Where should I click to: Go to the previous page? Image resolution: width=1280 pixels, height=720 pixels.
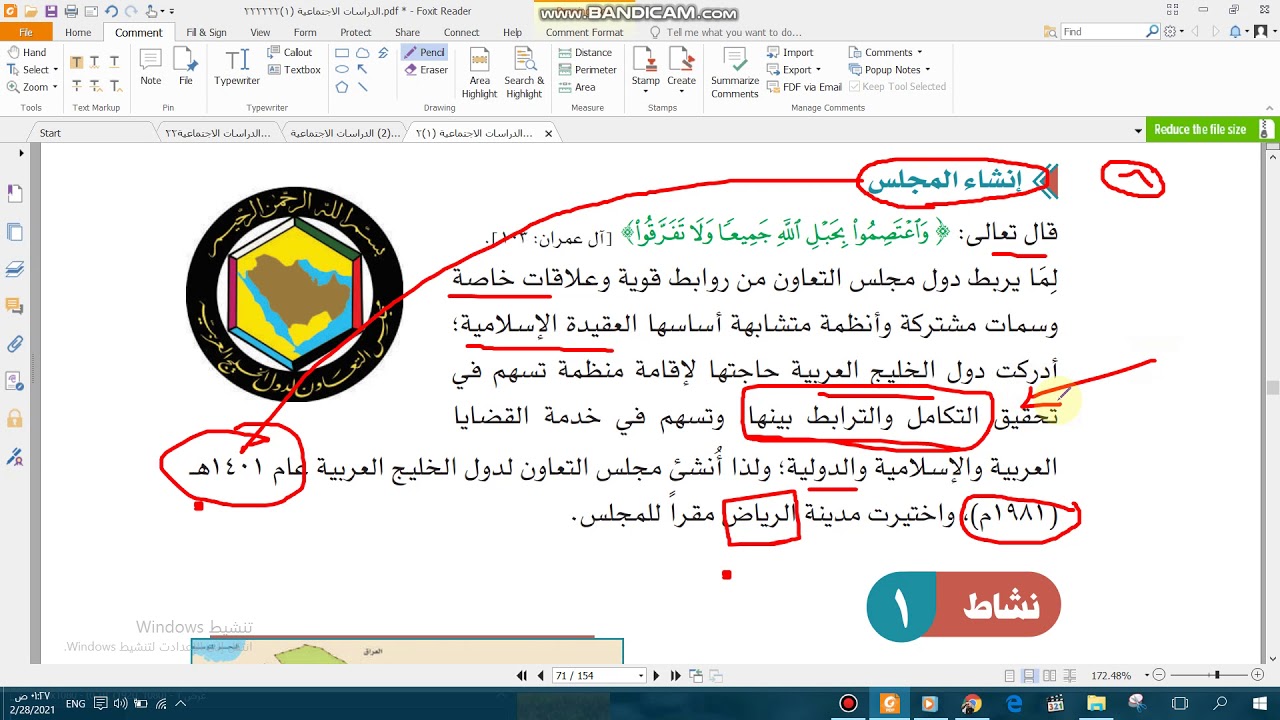541,676
